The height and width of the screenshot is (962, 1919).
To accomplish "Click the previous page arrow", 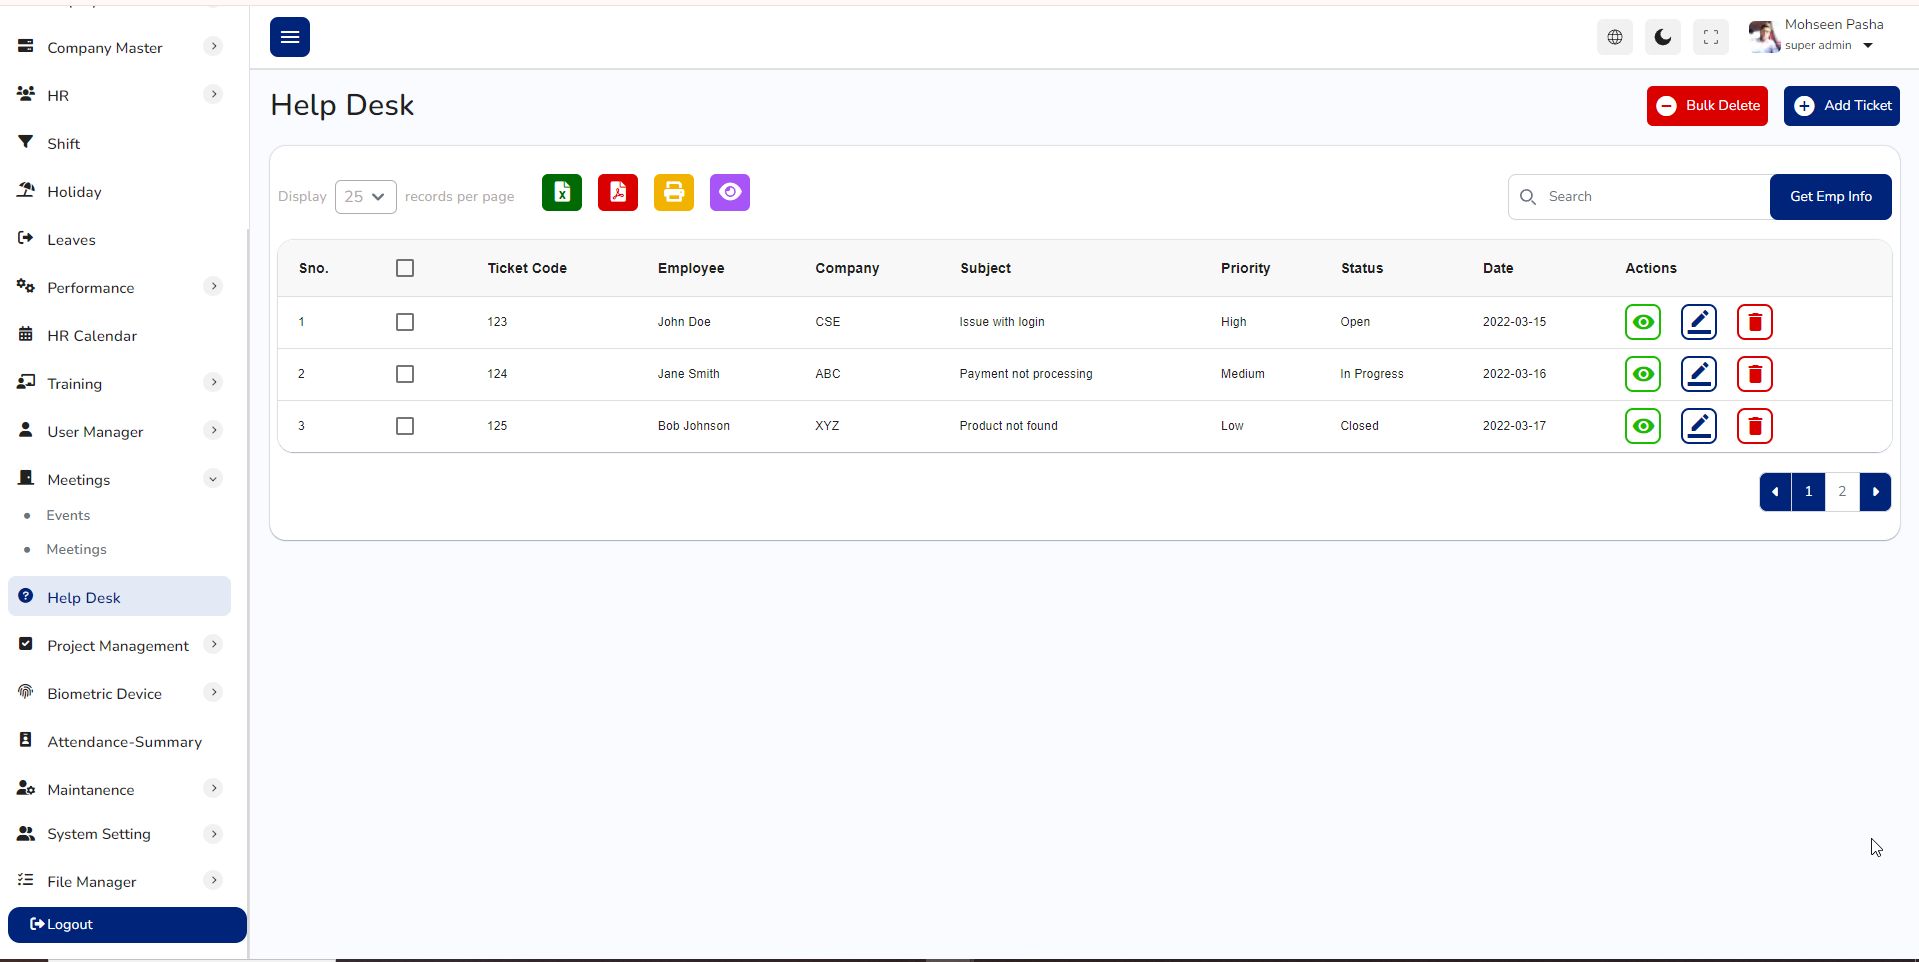I will point(1775,491).
